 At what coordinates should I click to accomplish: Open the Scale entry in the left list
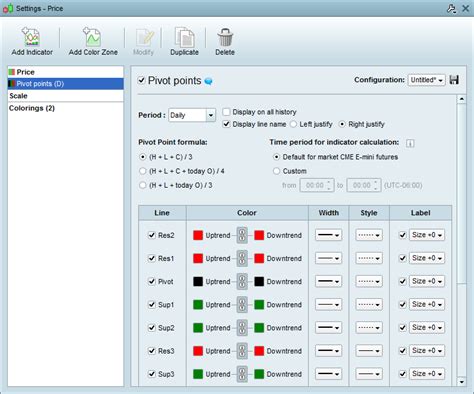[x=65, y=96]
